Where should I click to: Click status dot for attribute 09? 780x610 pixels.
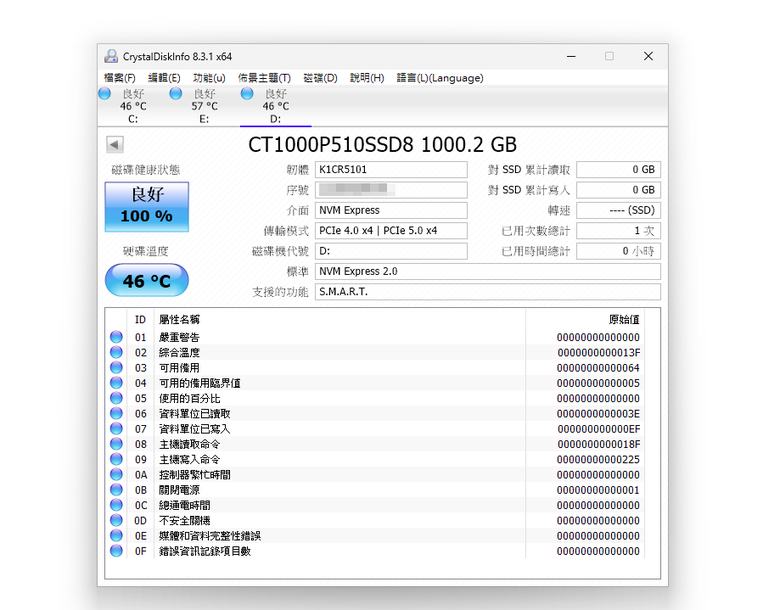[x=116, y=459]
